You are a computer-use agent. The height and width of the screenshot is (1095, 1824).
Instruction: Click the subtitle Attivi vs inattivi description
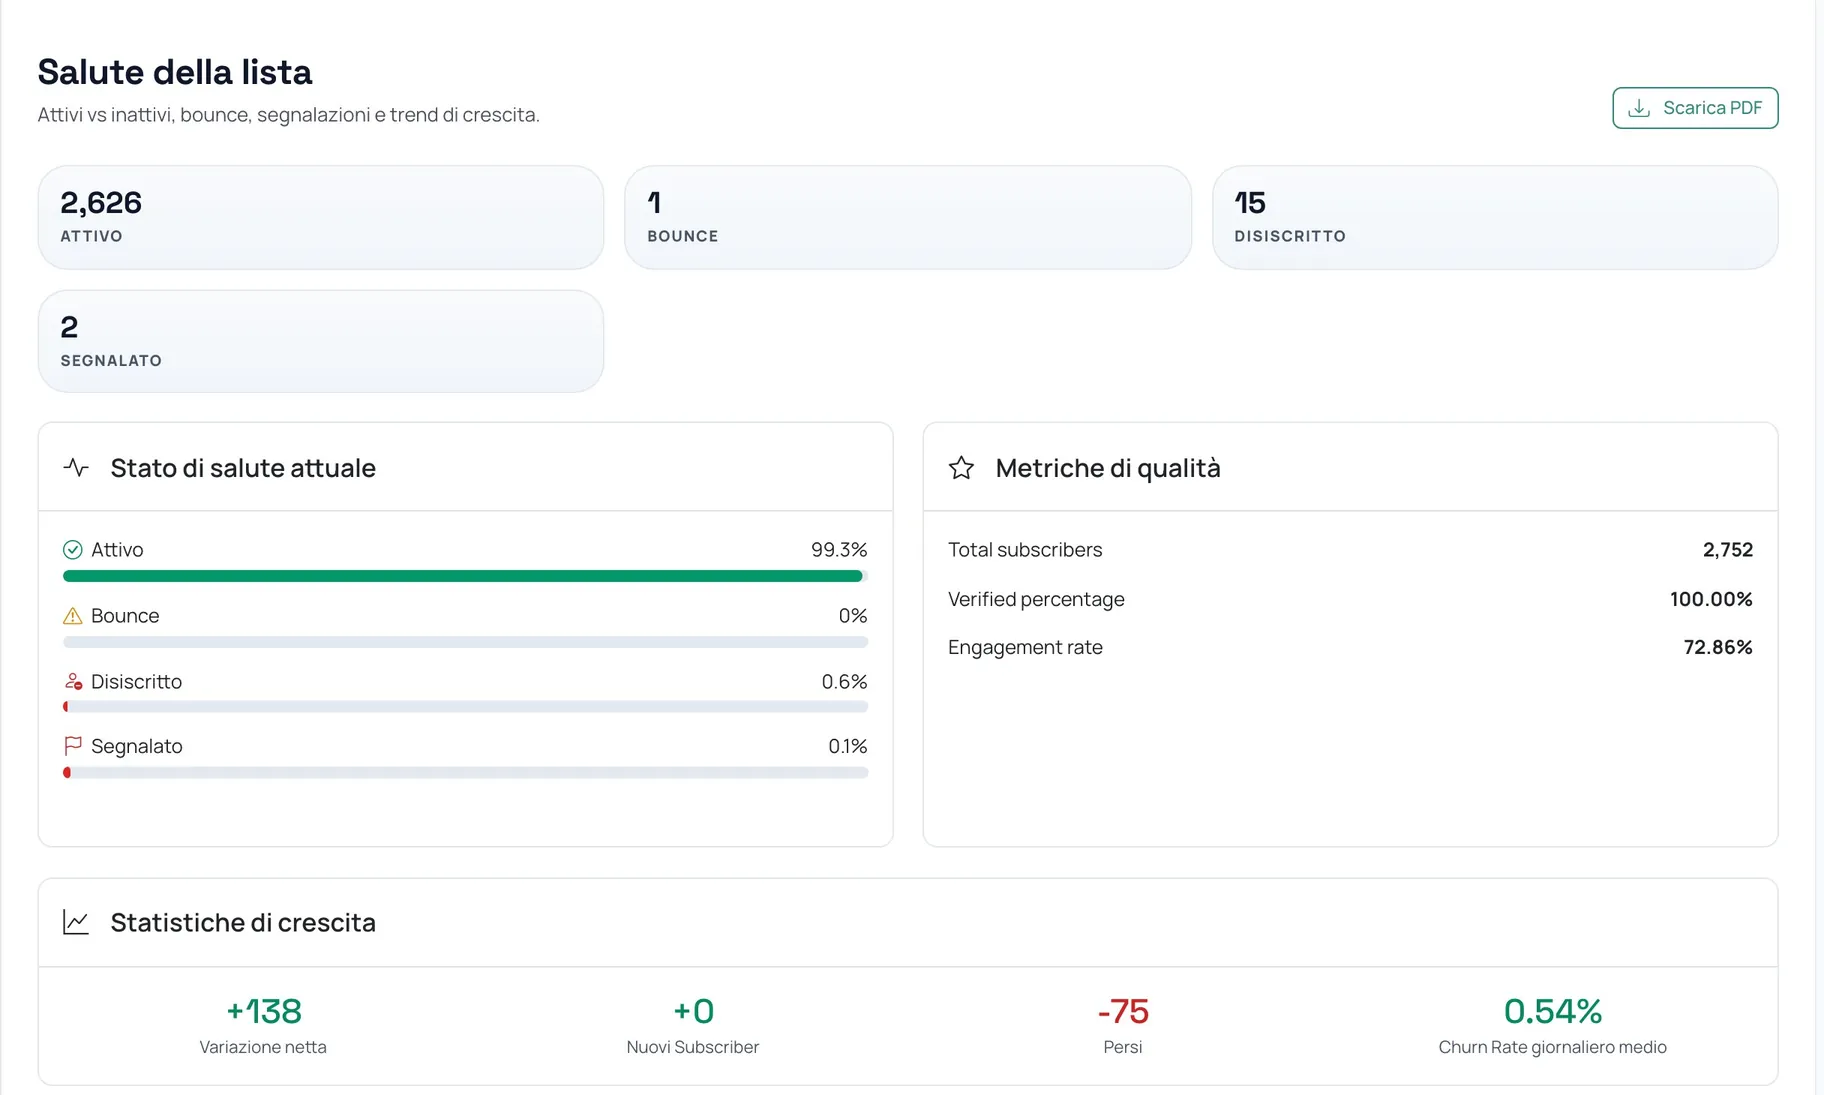tap(288, 115)
